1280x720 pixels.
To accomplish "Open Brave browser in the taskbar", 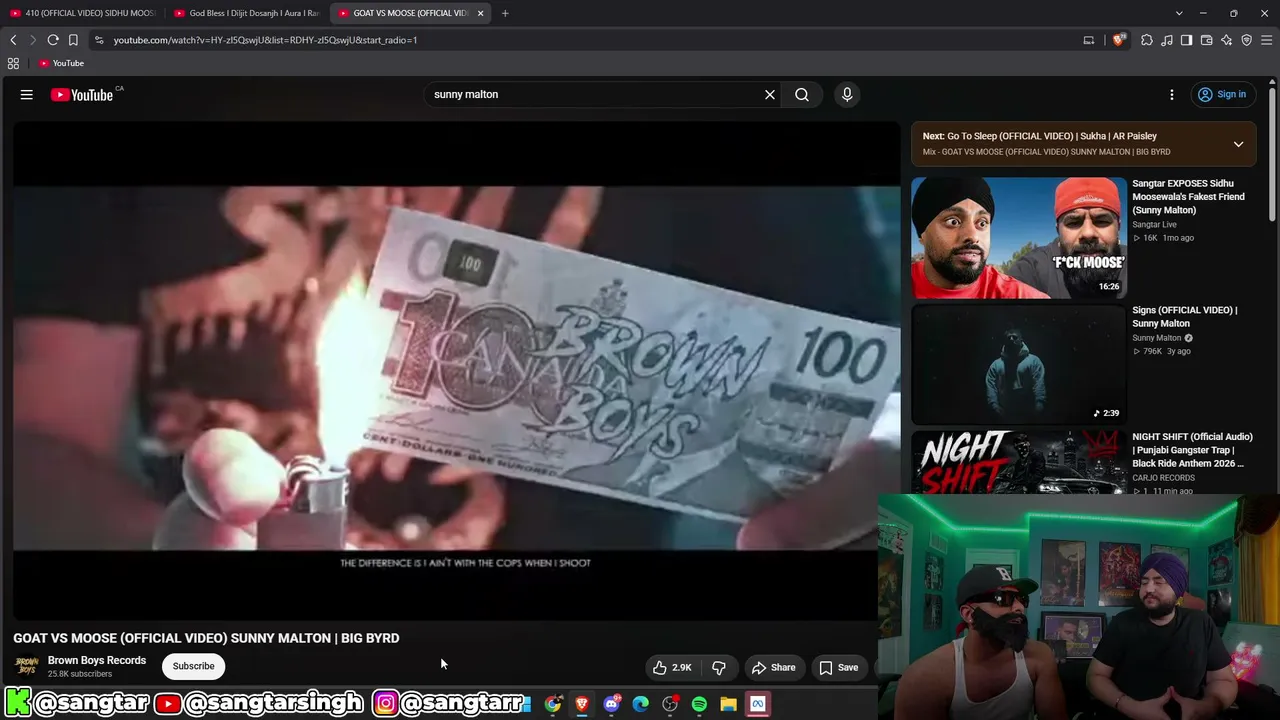I will click(x=582, y=704).
